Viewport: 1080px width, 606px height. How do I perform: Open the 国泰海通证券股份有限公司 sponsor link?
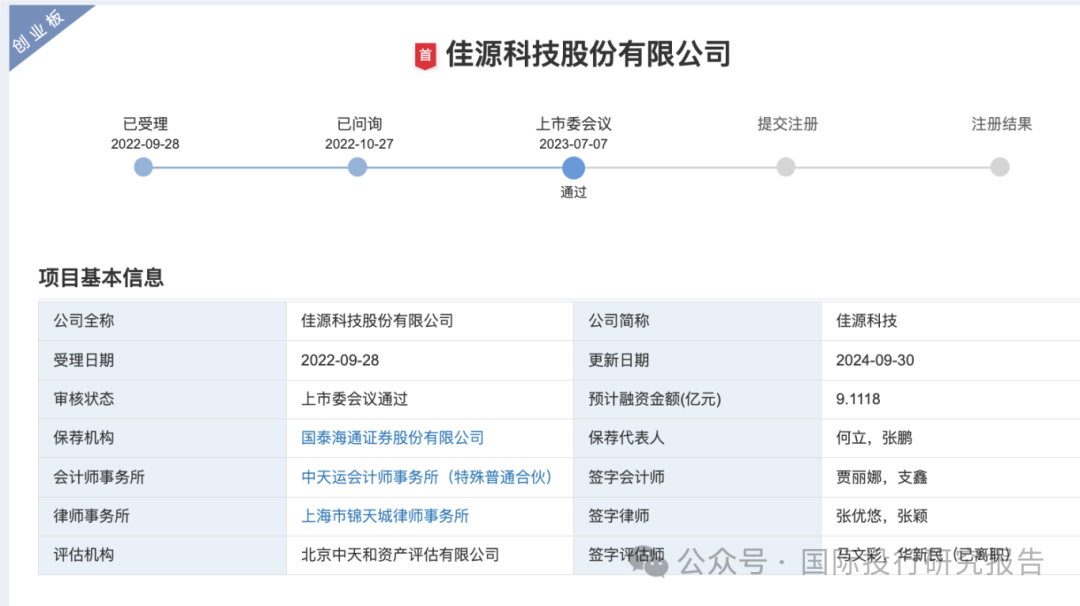(x=392, y=438)
